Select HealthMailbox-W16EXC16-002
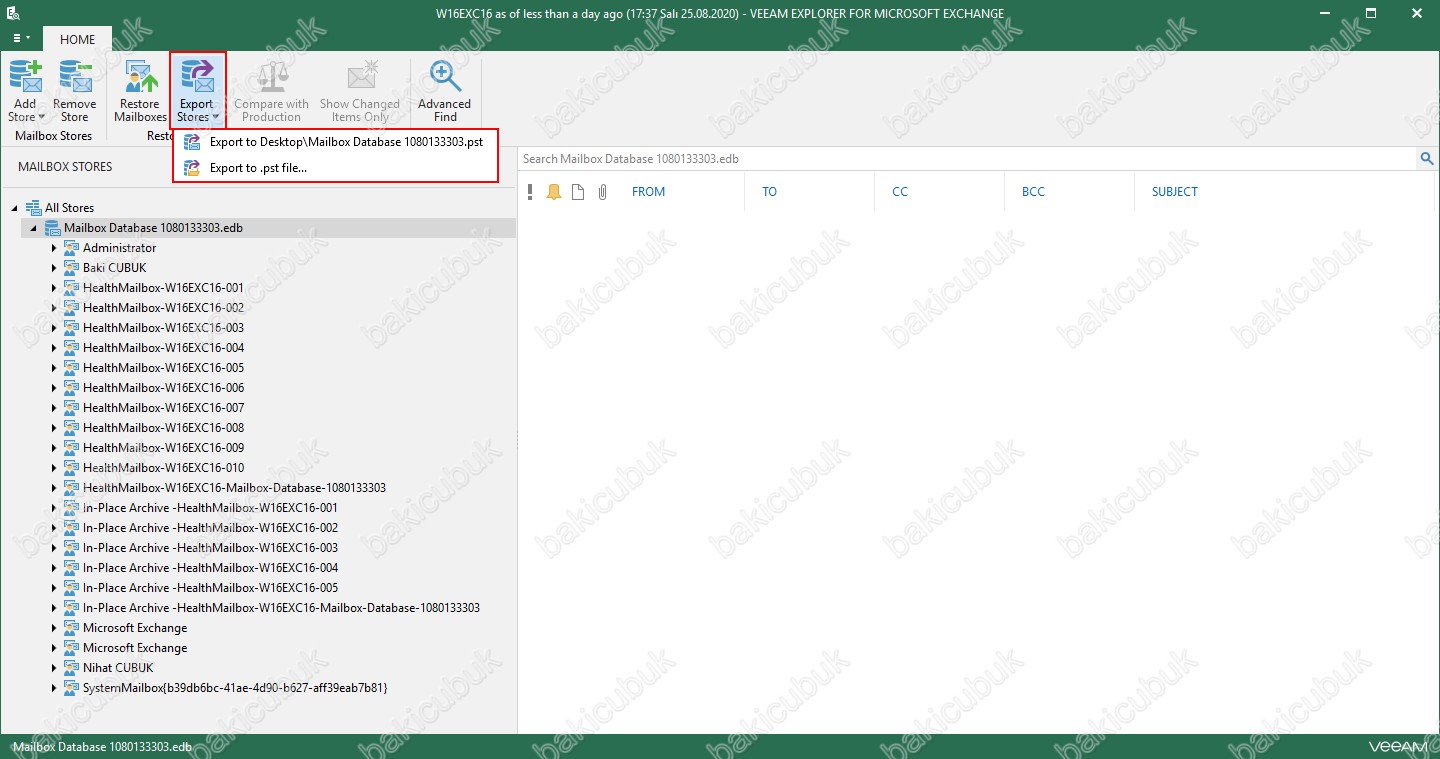Viewport: 1440px width, 759px height. 163,308
